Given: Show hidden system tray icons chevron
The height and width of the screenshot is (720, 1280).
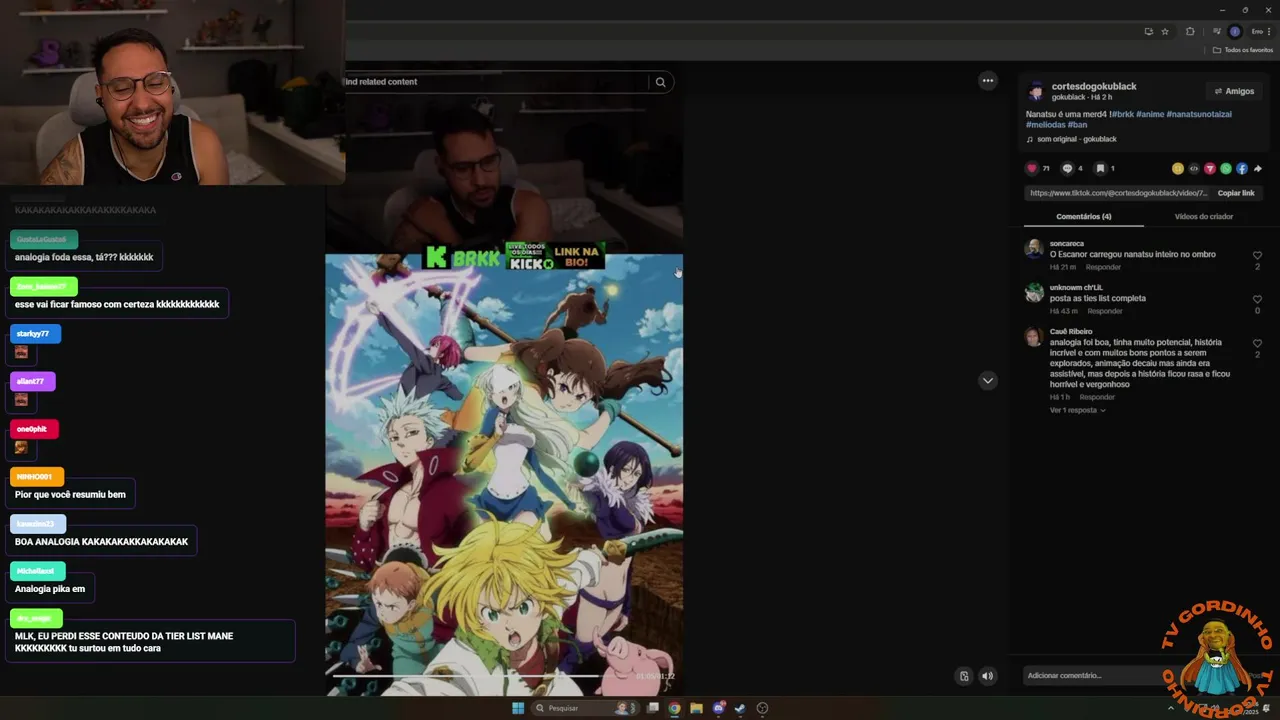Looking at the screenshot, I should [1171, 708].
